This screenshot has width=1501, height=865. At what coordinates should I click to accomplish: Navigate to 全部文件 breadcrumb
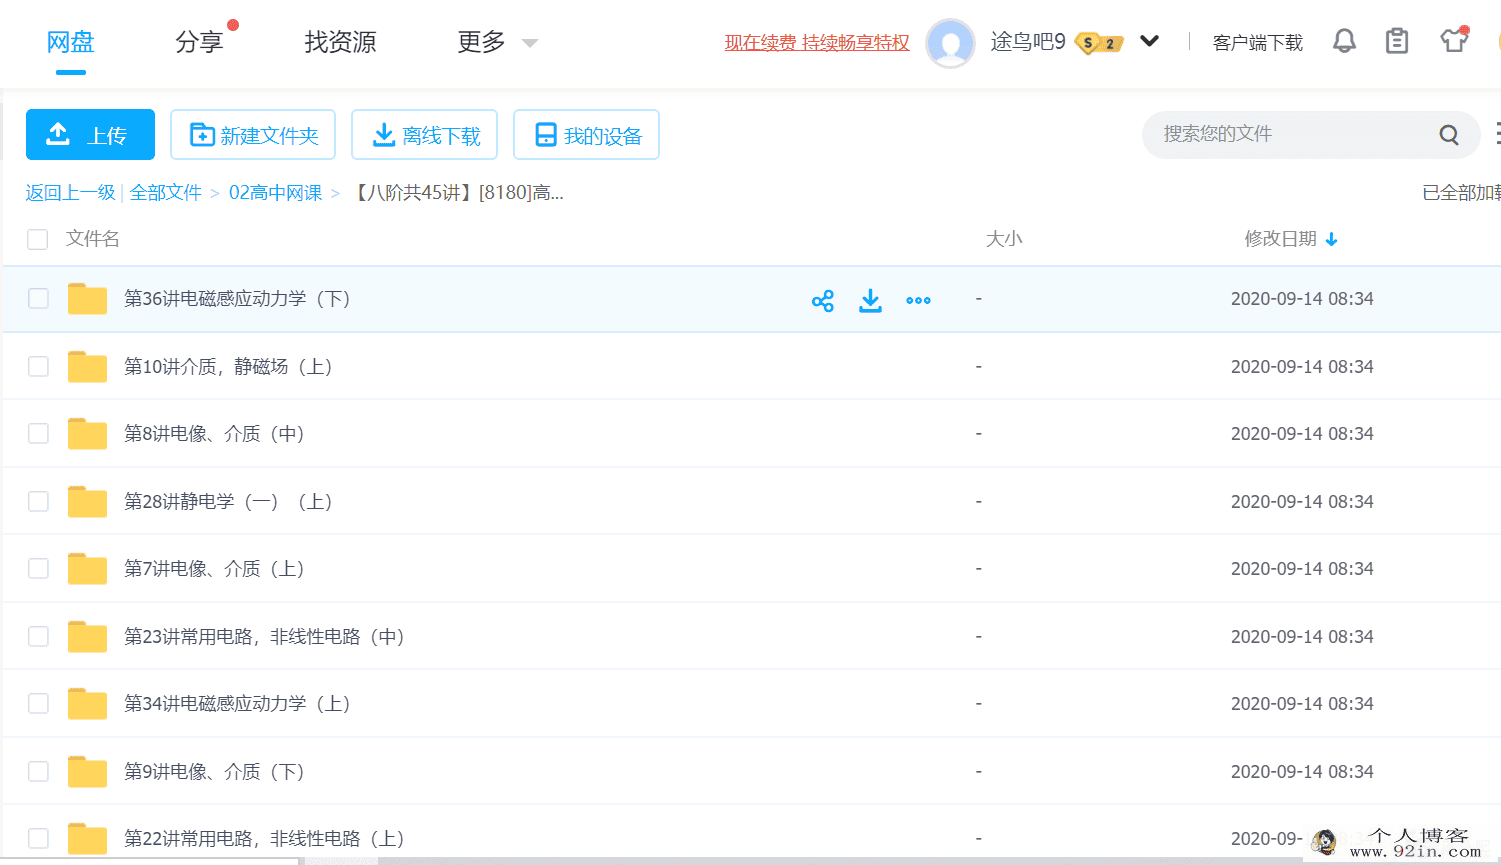(166, 193)
